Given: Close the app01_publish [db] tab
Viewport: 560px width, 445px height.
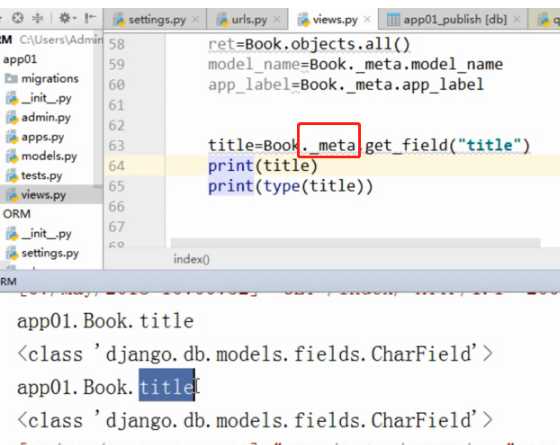Looking at the screenshot, I should tap(516, 19).
